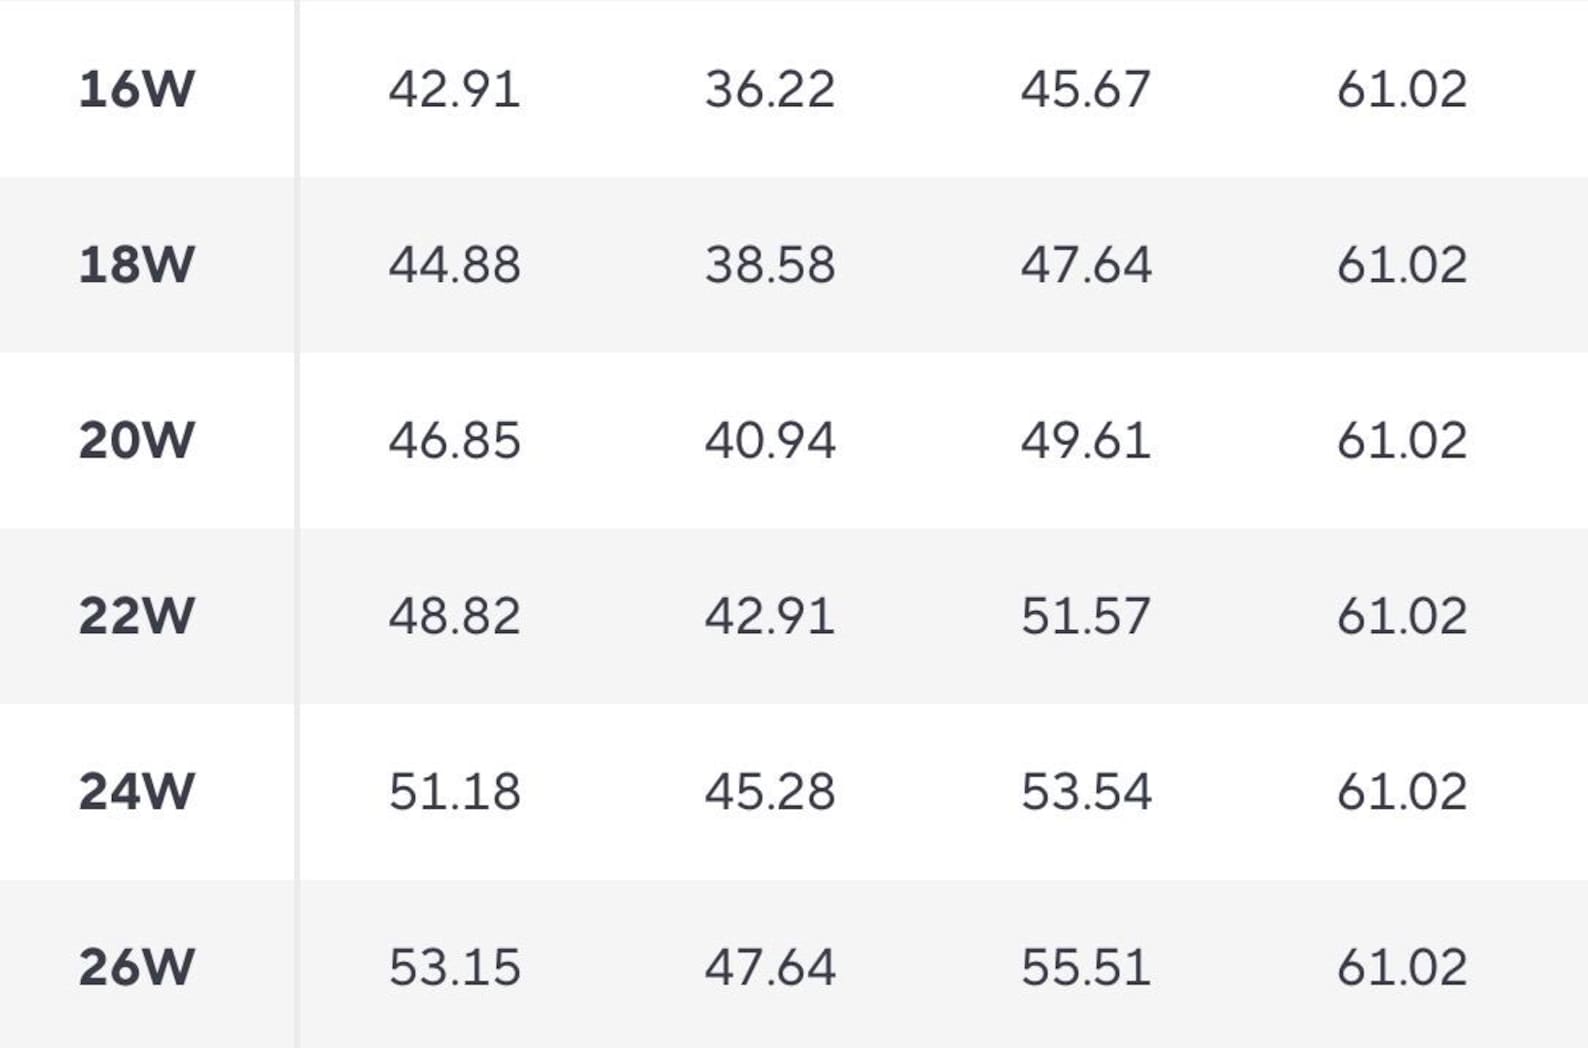Select the 22W size row label

(137, 615)
